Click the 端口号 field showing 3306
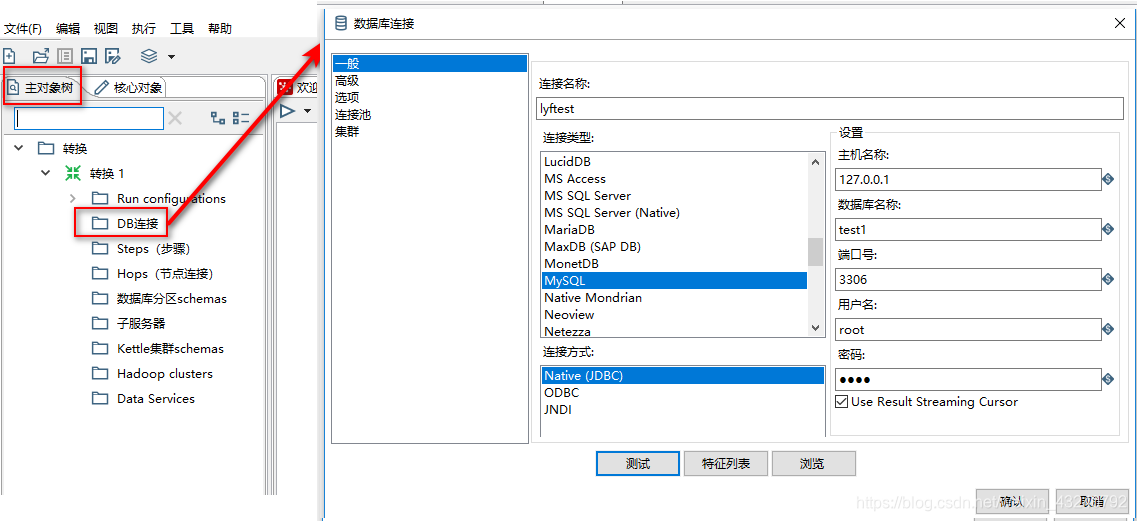 click(968, 279)
